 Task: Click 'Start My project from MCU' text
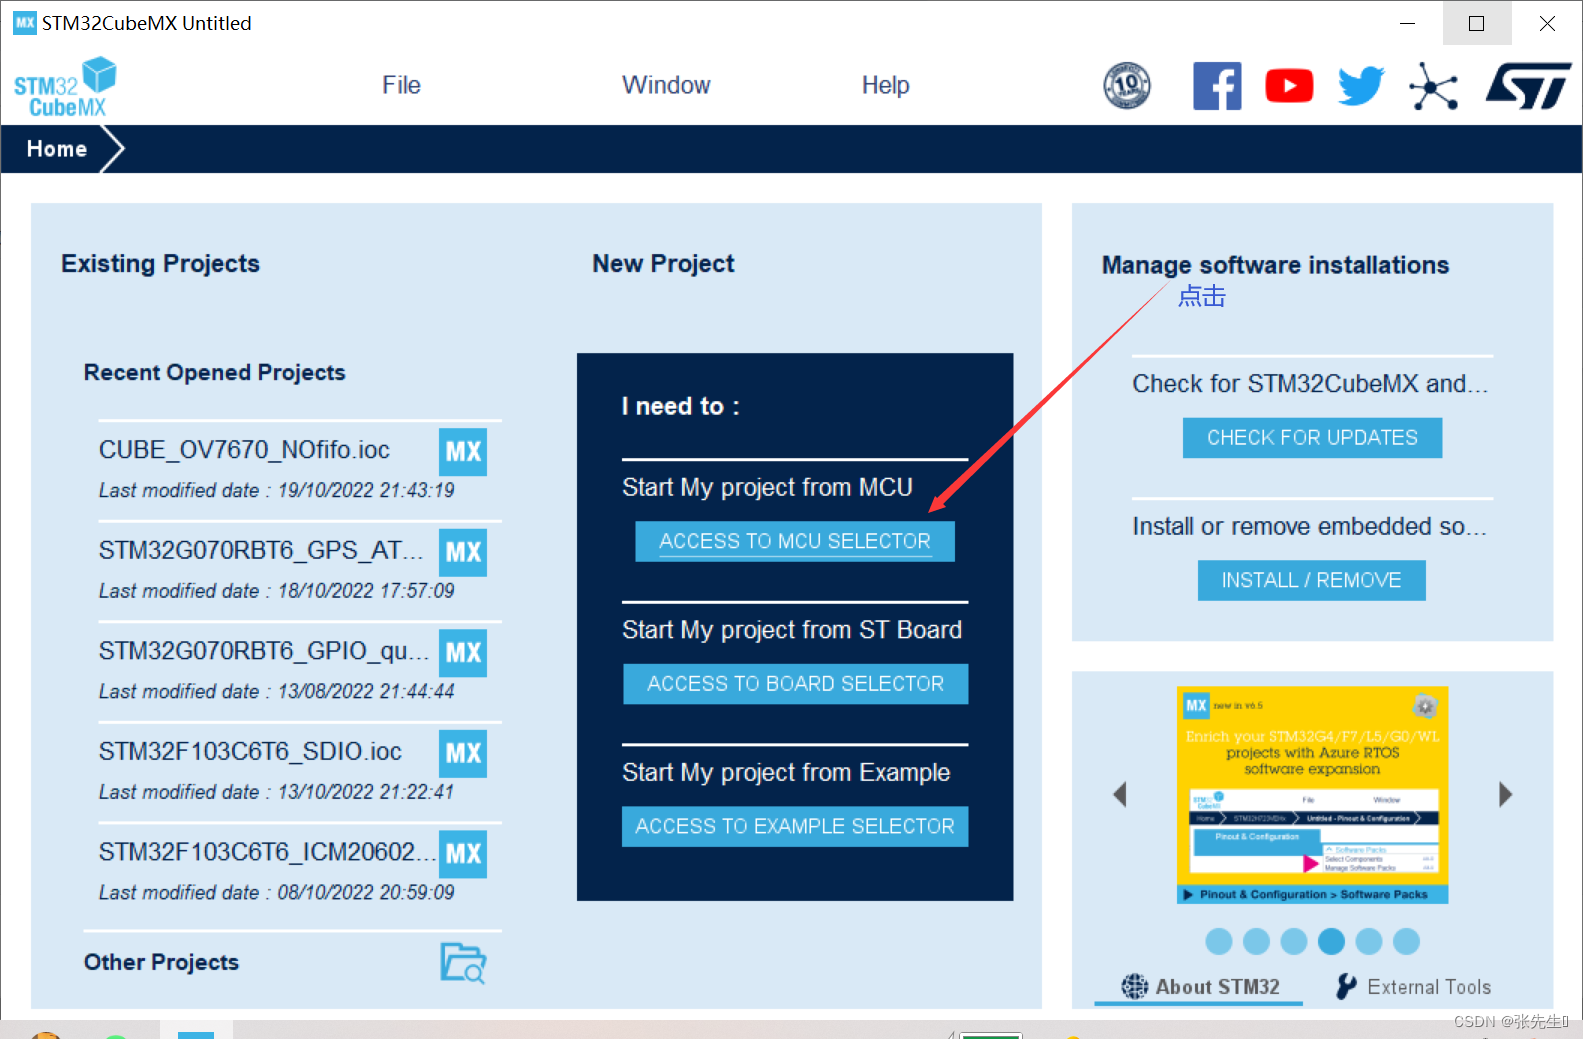(767, 487)
